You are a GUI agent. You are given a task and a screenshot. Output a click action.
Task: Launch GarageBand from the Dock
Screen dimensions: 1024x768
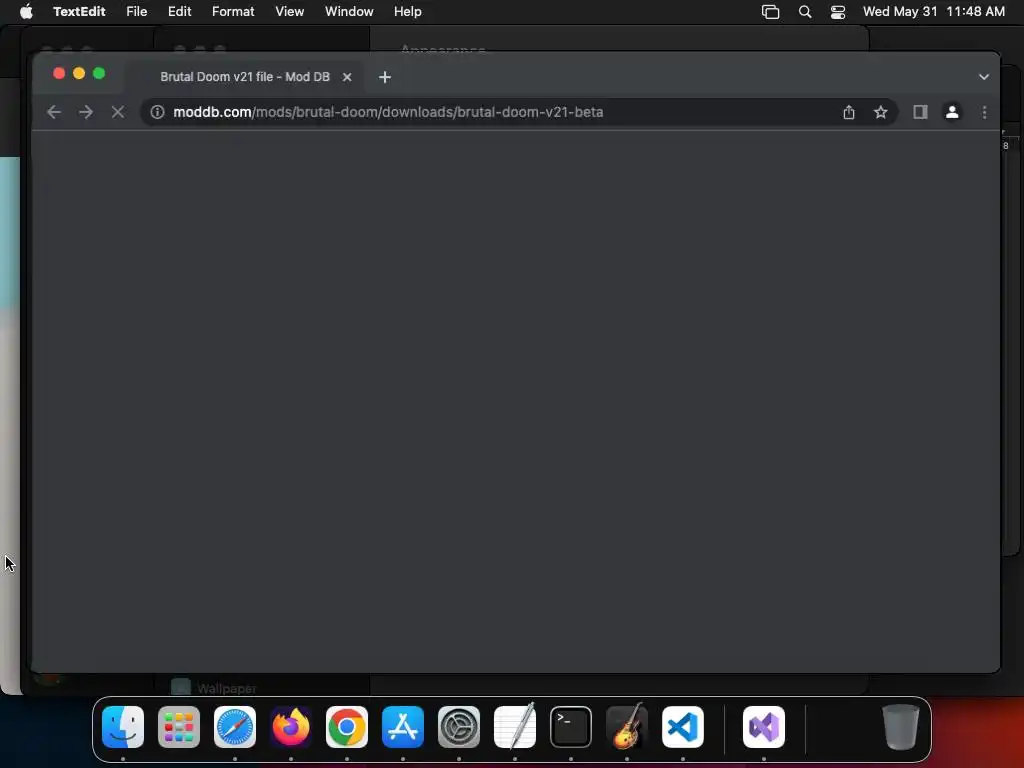pos(627,727)
